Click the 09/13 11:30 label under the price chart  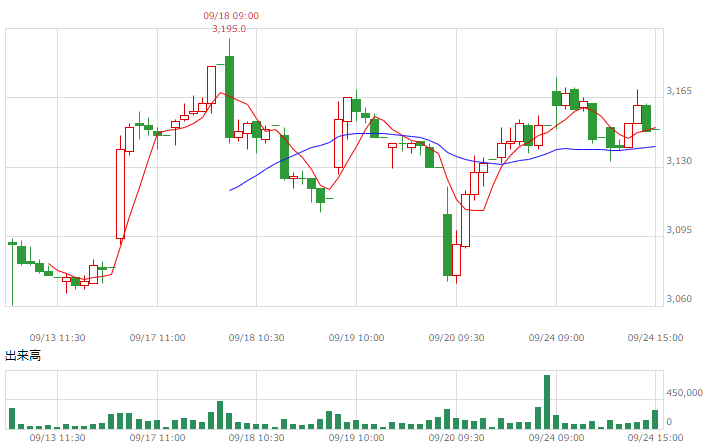click(x=58, y=338)
